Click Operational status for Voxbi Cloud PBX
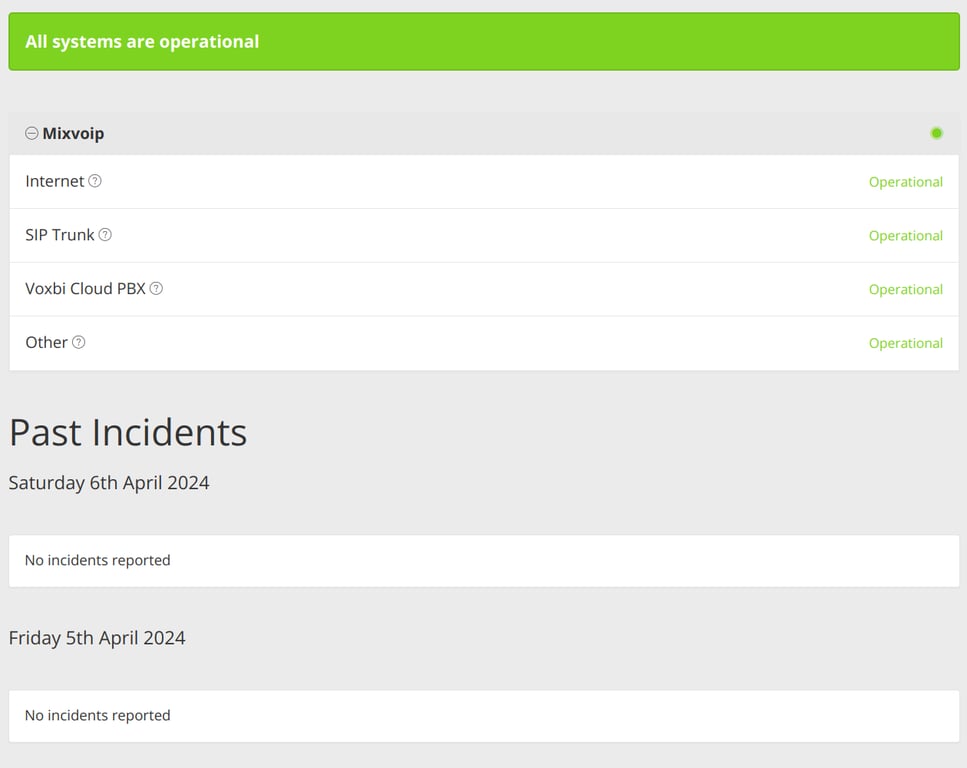 tap(905, 289)
